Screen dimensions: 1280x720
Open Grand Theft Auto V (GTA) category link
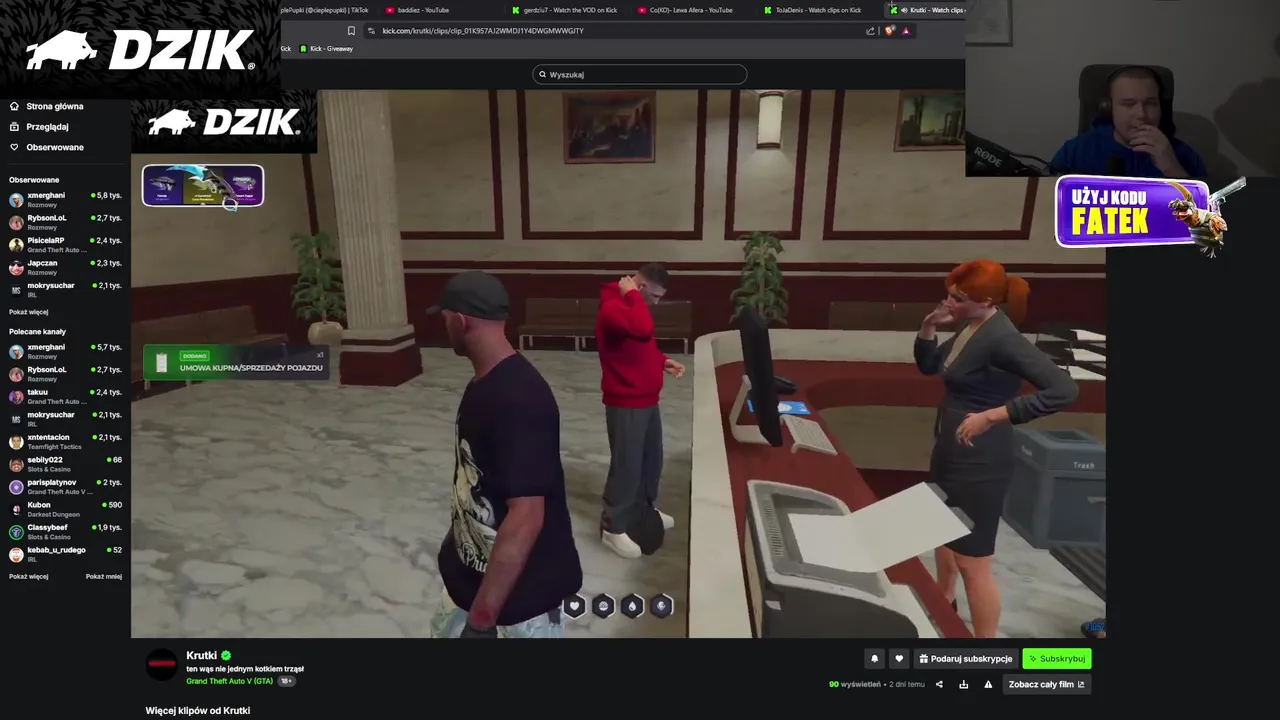[x=229, y=681]
